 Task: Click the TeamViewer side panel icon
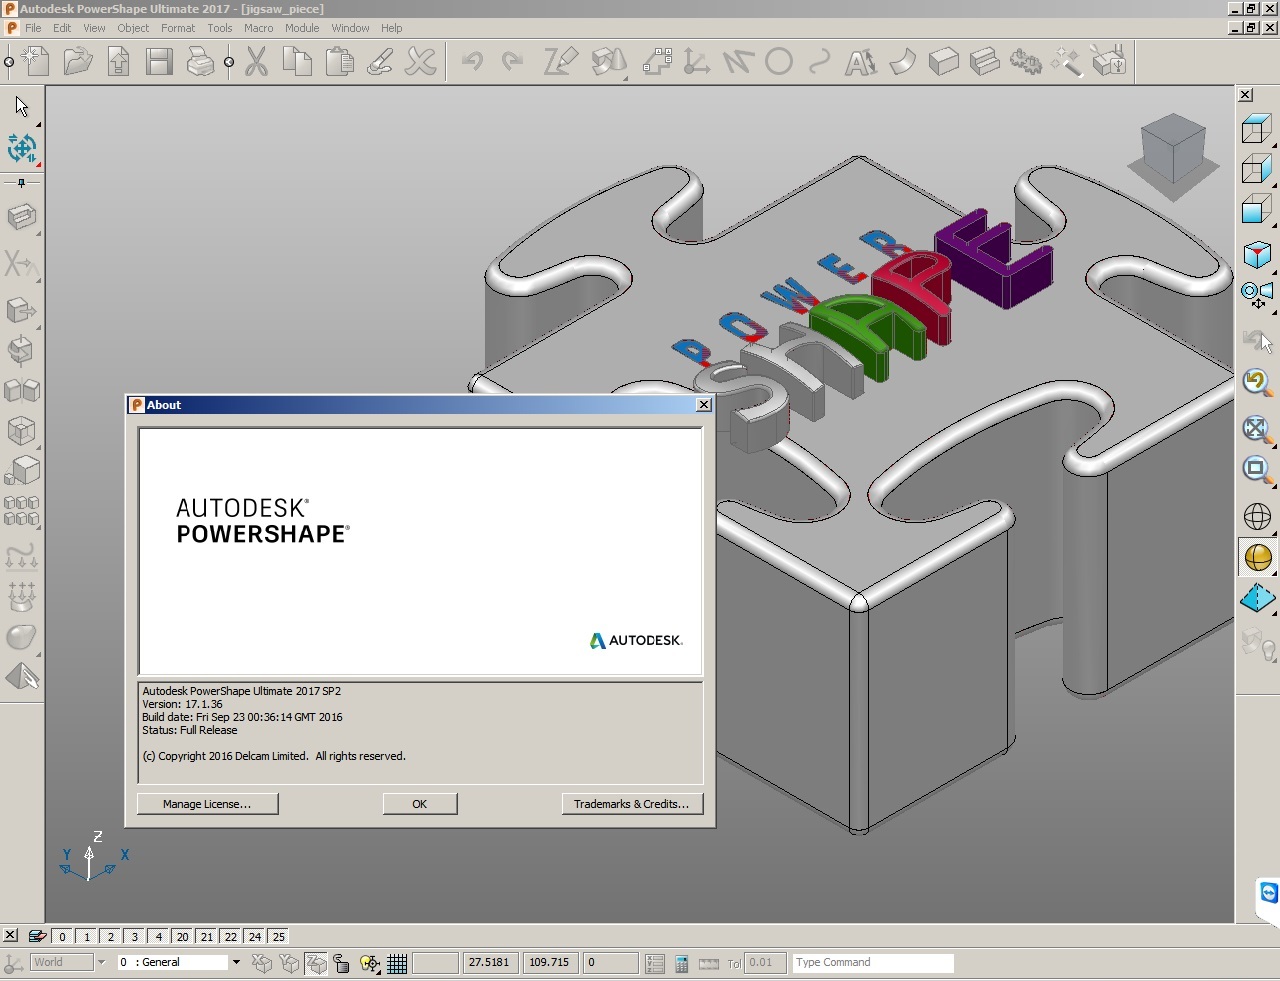pyautogui.click(x=1269, y=893)
